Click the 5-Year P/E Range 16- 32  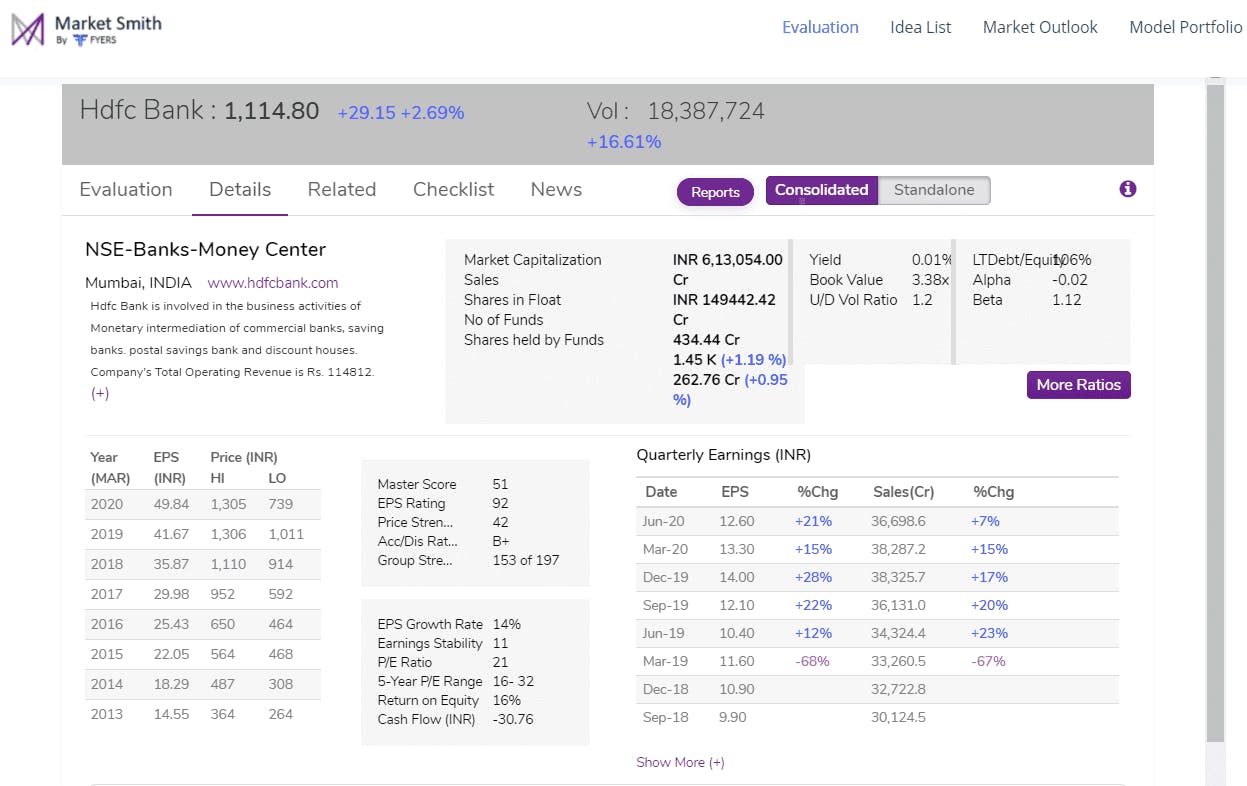coord(513,681)
